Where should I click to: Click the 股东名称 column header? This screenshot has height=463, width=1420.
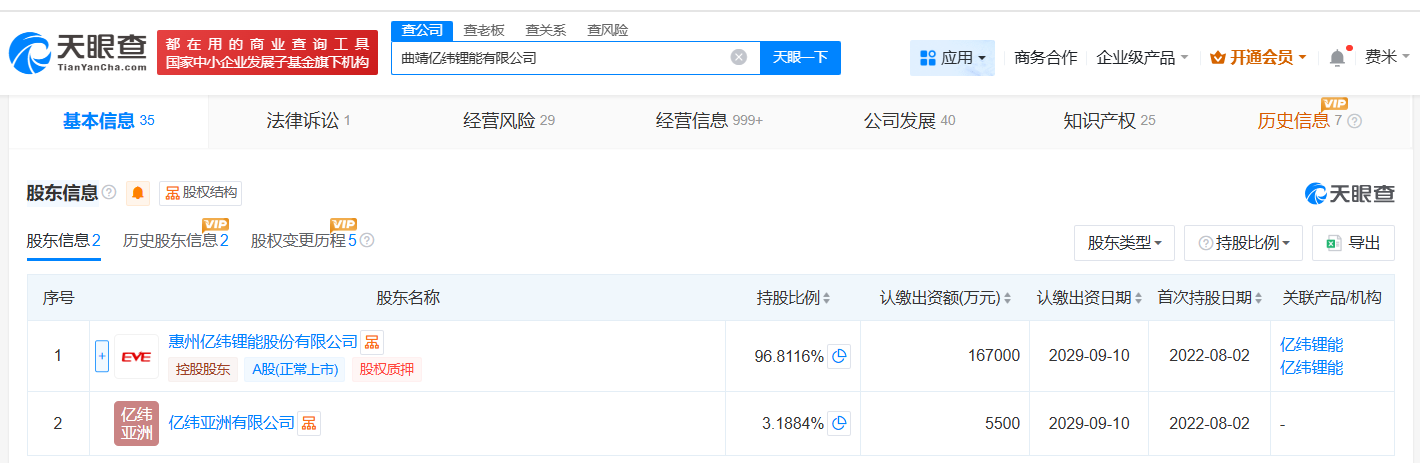[x=407, y=298]
